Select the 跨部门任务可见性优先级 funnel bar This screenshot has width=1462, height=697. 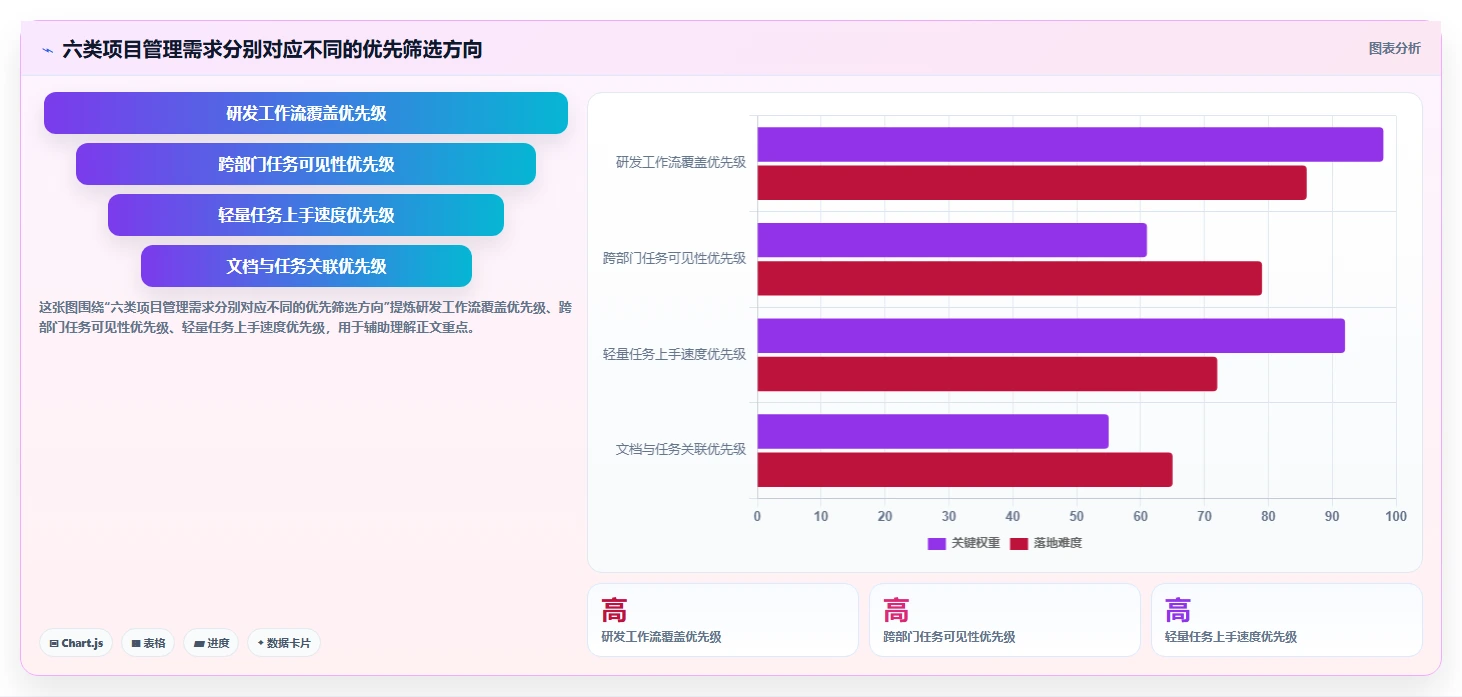pyautogui.click(x=306, y=164)
